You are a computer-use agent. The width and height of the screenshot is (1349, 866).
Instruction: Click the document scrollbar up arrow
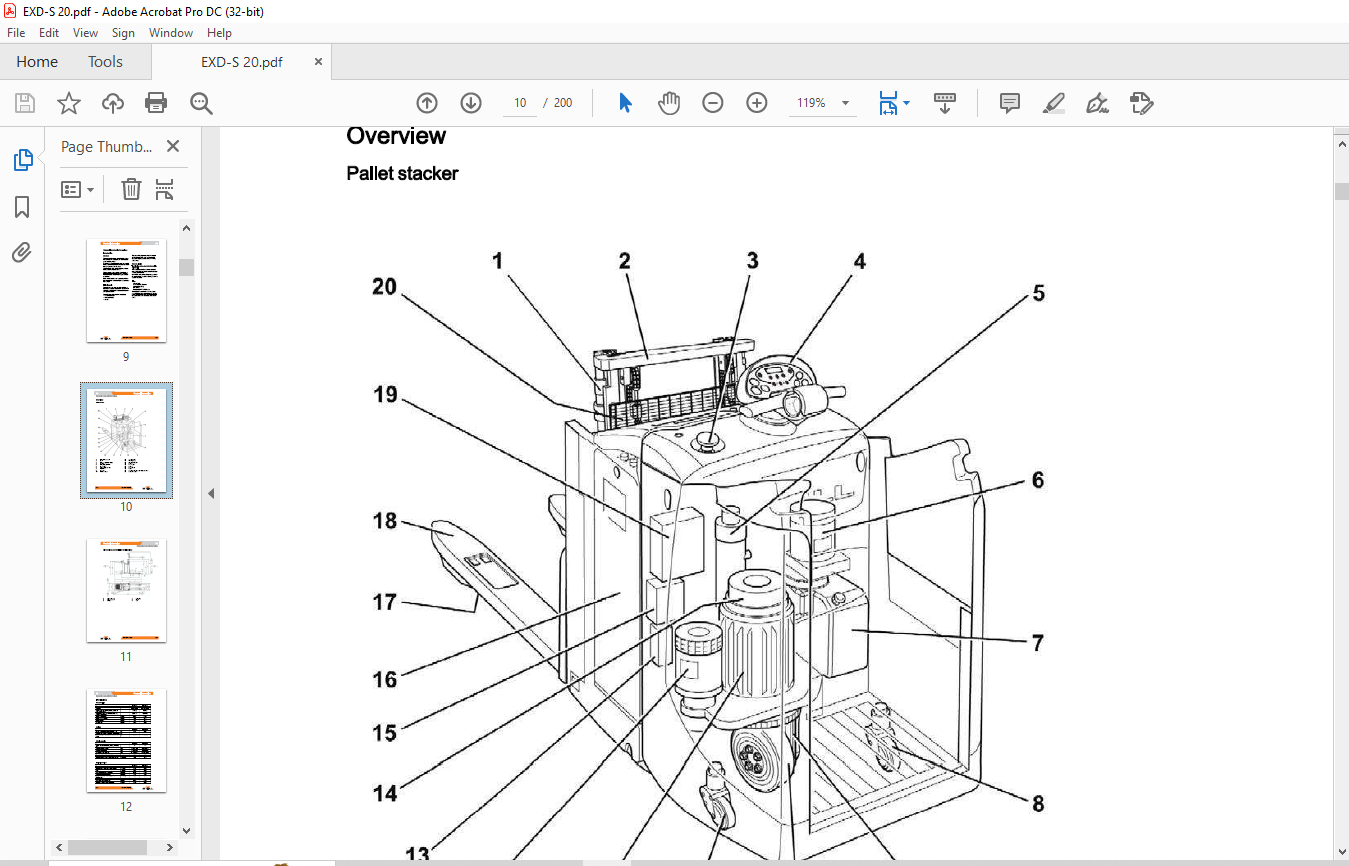[1341, 145]
